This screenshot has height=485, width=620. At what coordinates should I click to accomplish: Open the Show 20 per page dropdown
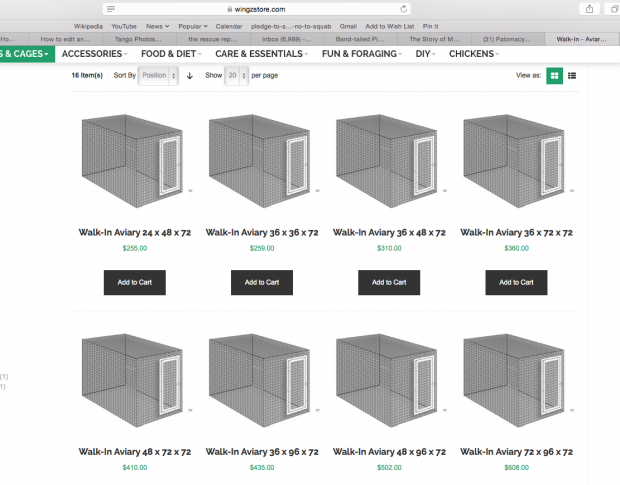pyautogui.click(x=236, y=75)
